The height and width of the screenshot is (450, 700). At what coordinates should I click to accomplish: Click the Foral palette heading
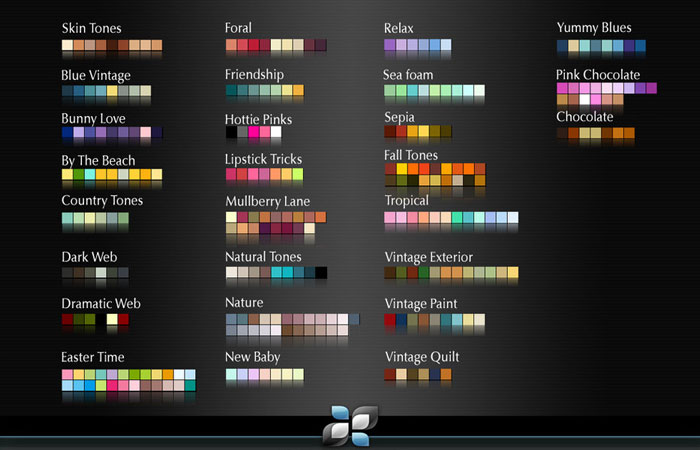pos(238,28)
